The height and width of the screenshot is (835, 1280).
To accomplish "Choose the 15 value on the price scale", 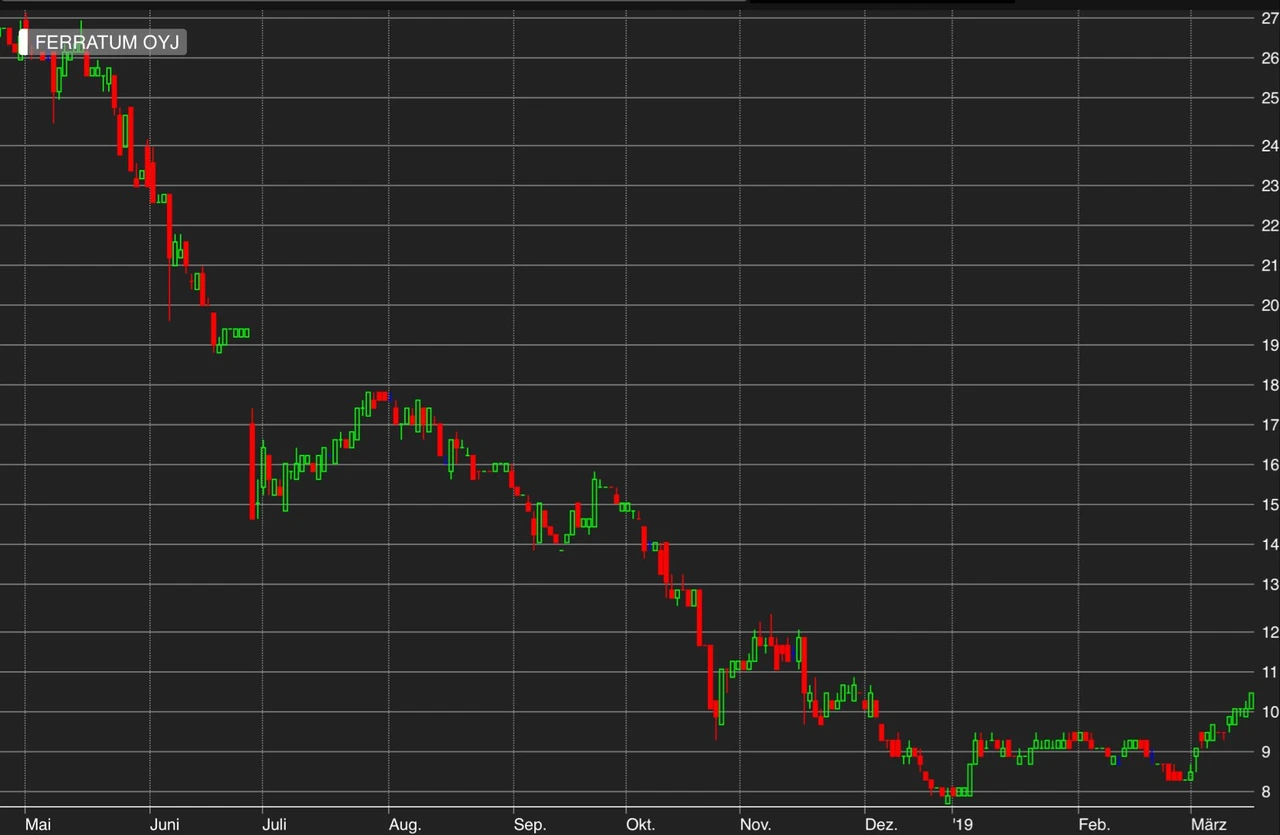I will (1270, 505).
